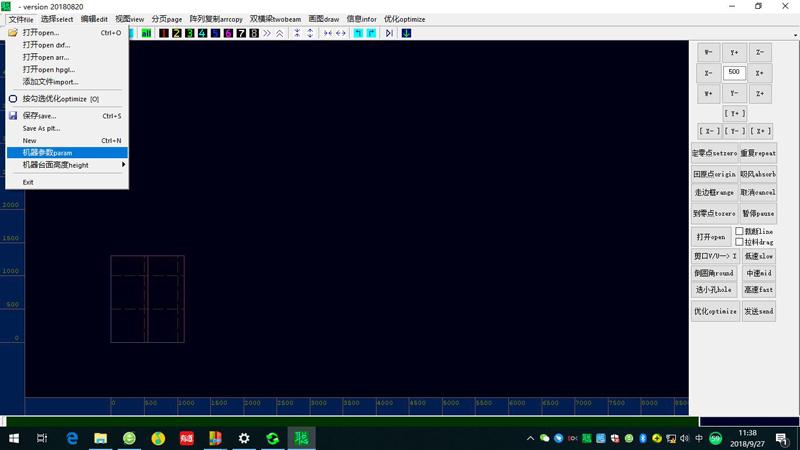Click the 吸风absorb button
Screen dimensions: 800x450
(x=758, y=174)
